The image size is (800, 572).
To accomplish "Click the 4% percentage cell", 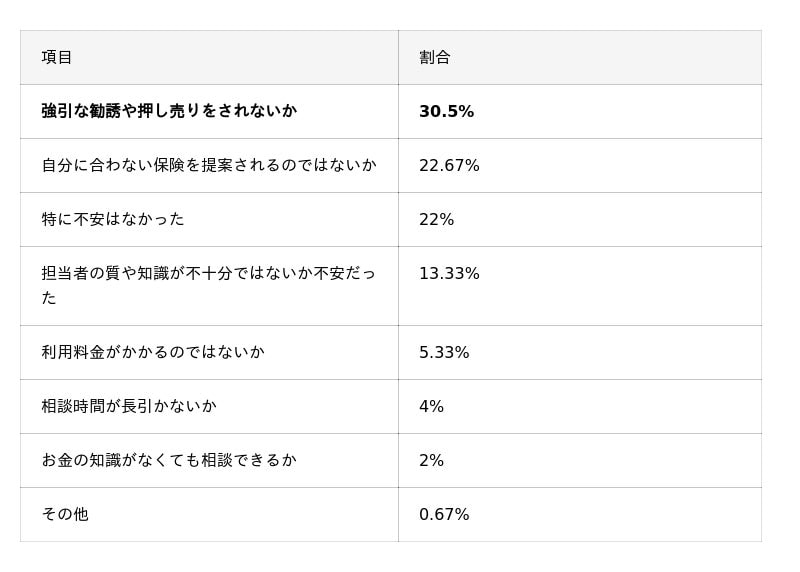I will coord(431,406).
